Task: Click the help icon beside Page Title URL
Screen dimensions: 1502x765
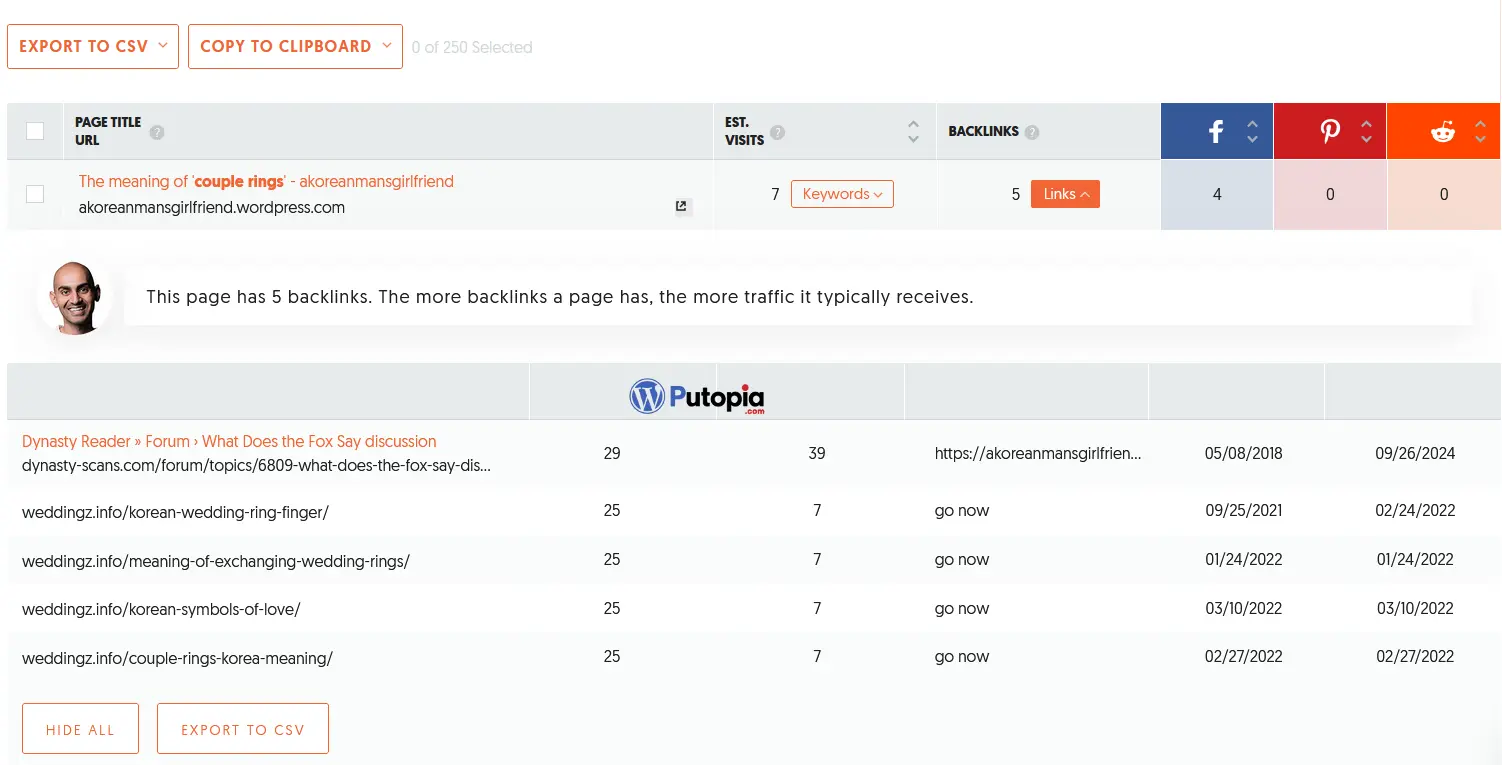Action: [157, 132]
